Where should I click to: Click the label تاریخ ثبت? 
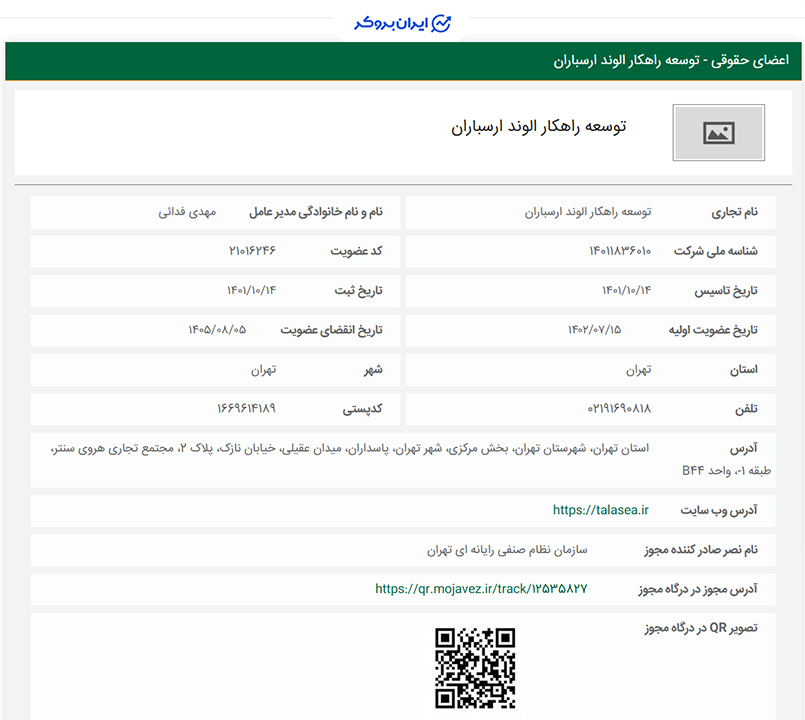pos(358,291)
